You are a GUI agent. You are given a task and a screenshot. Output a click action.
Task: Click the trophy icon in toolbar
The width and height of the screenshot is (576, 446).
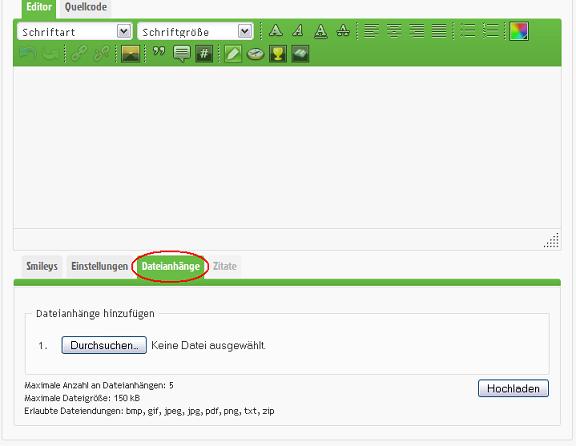278,54
